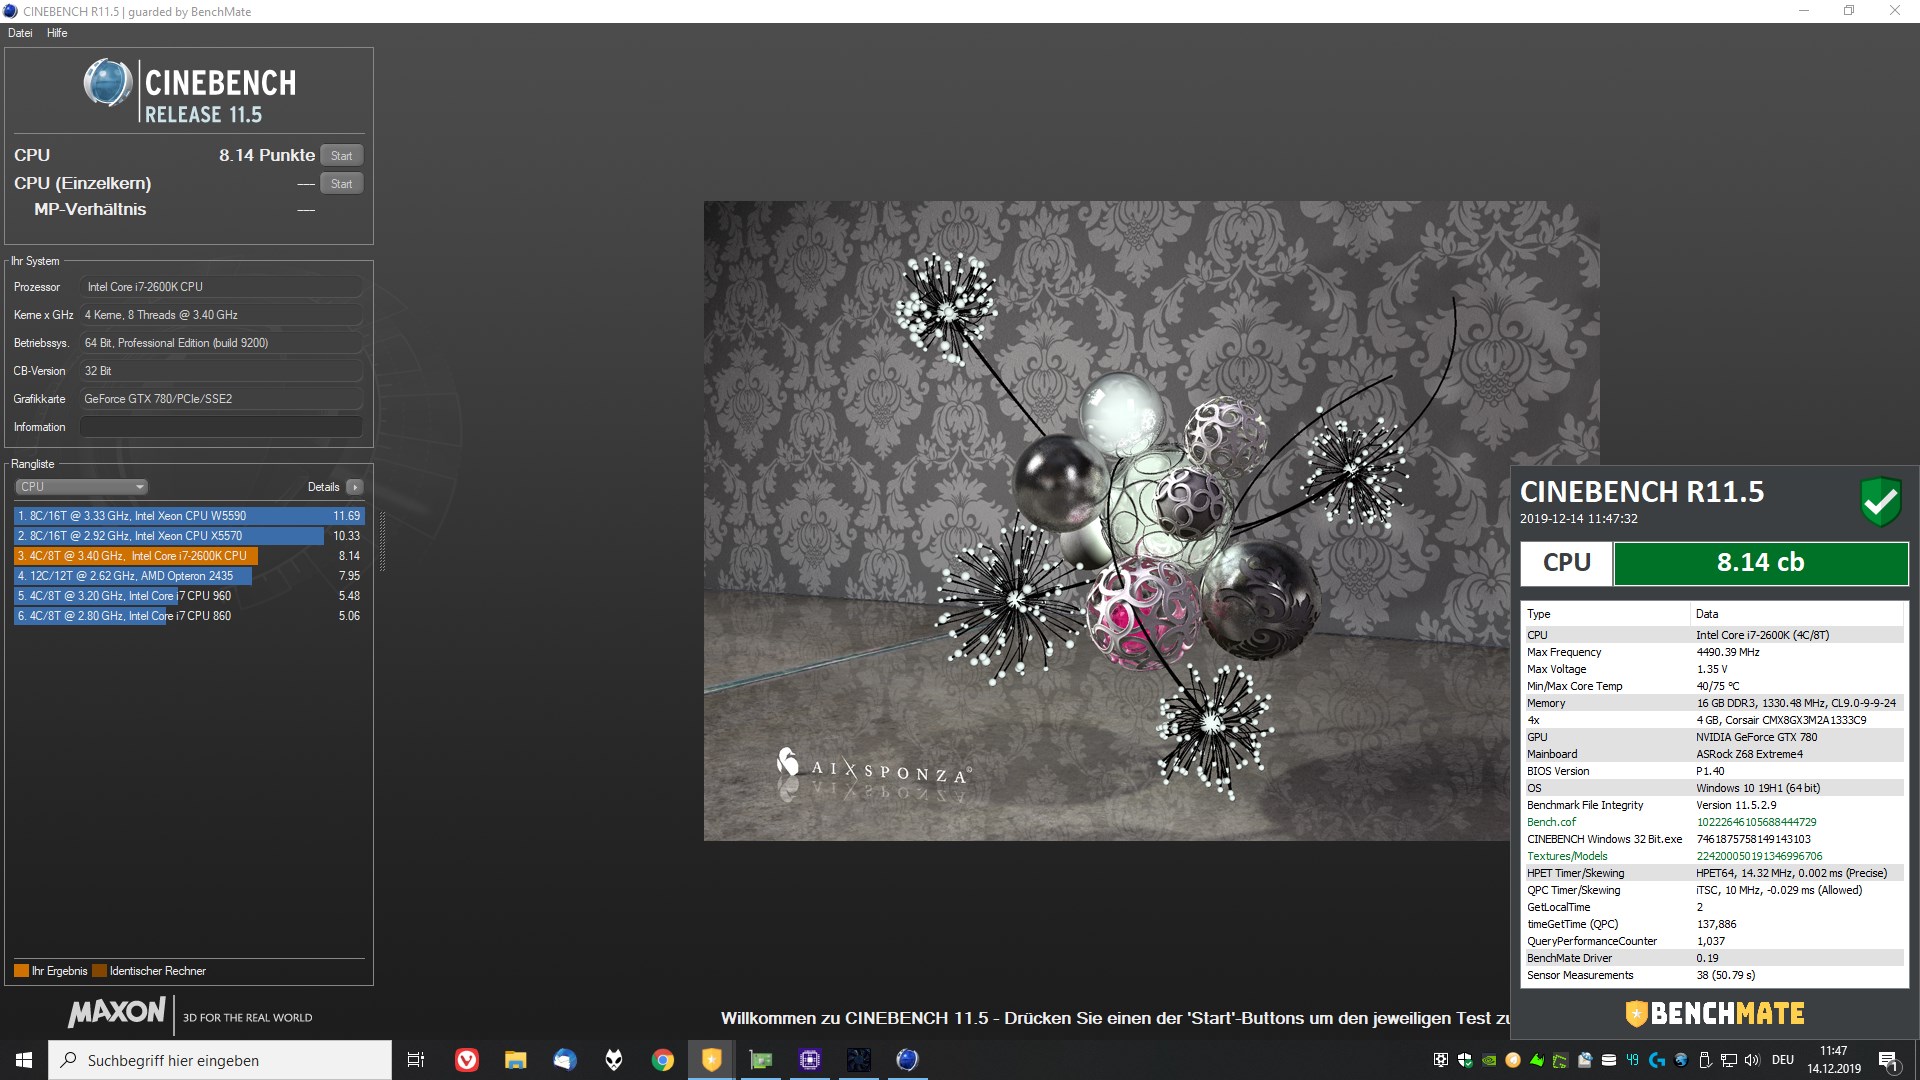This screenshot has height=1080, width=1920.
Task: Start the CPU (Einzelkern) single-core test
Action: pos(342,183)
